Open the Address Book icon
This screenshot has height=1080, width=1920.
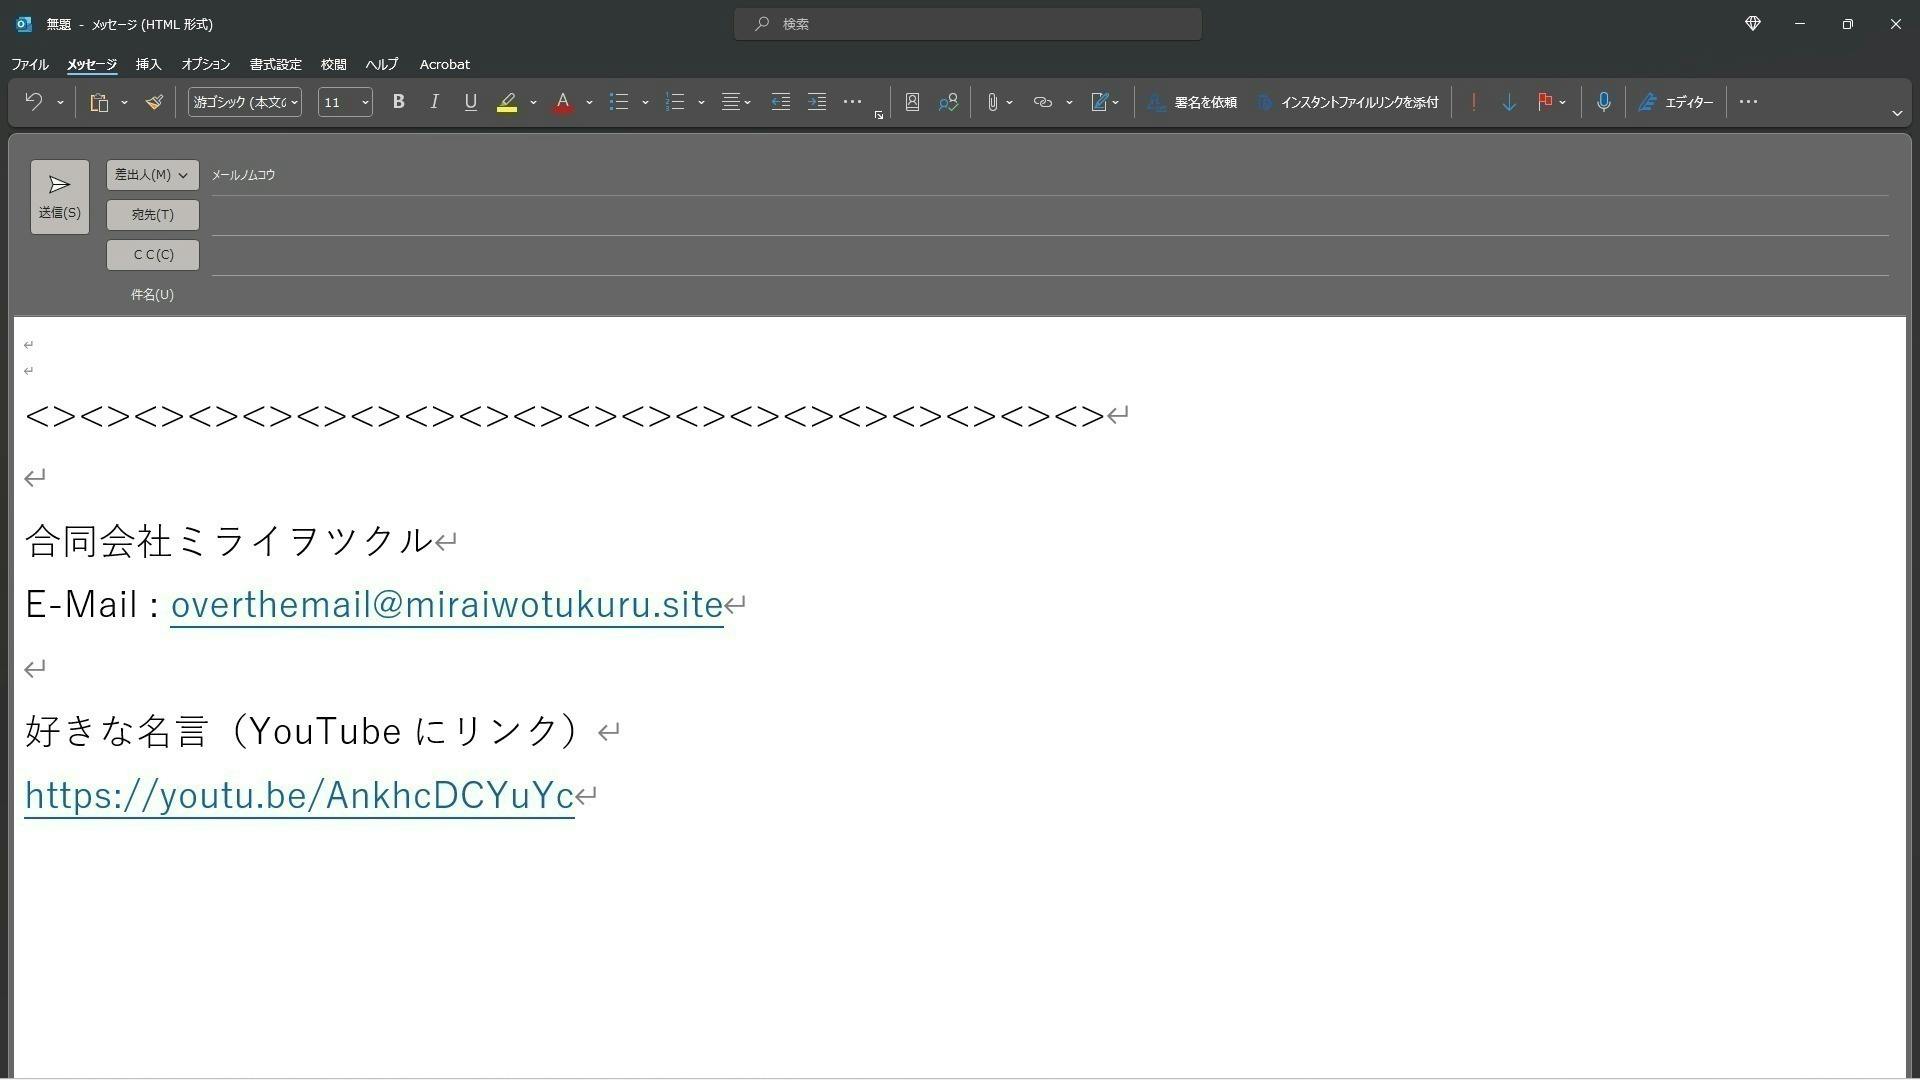point(912,102)
